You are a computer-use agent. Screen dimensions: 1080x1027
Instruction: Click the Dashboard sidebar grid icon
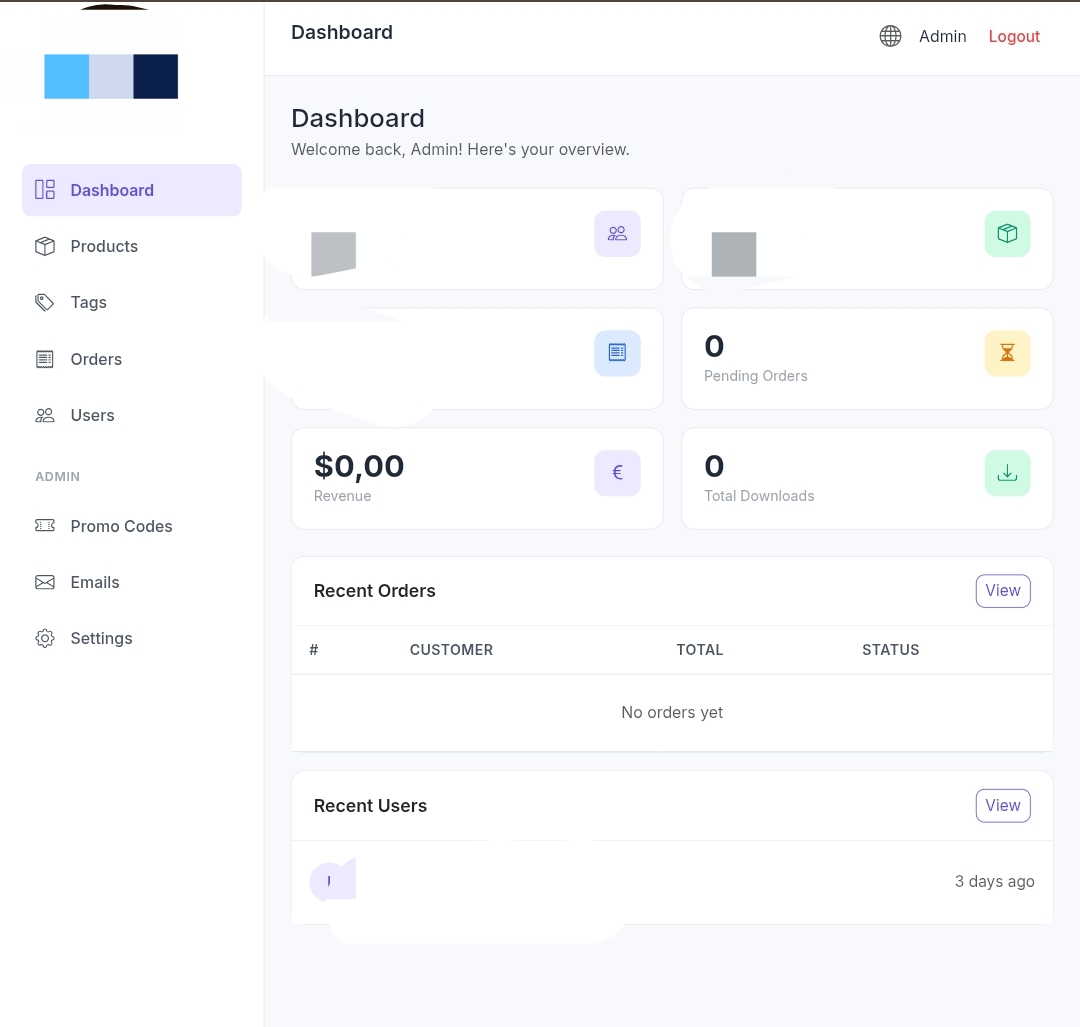(x=45, y=190)
